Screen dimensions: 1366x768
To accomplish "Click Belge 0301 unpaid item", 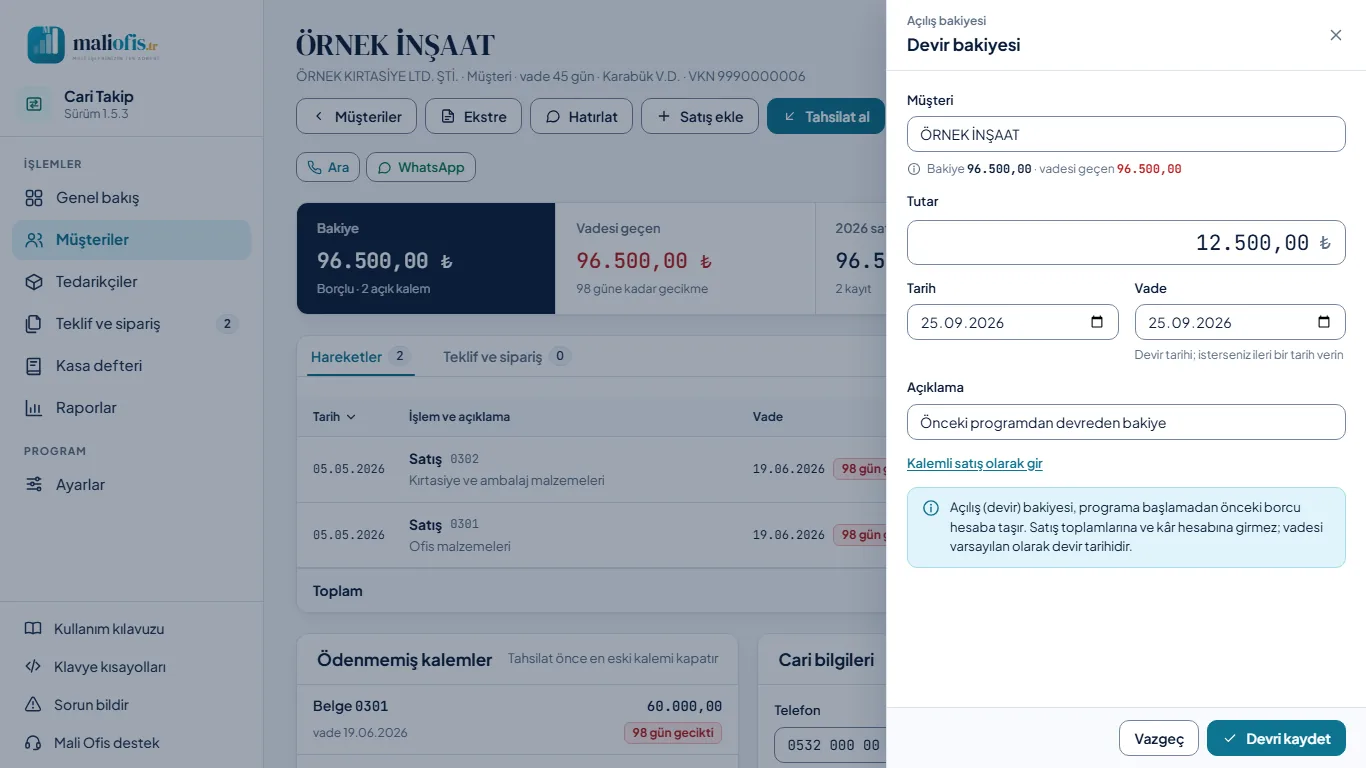I will tap(517, 719).
